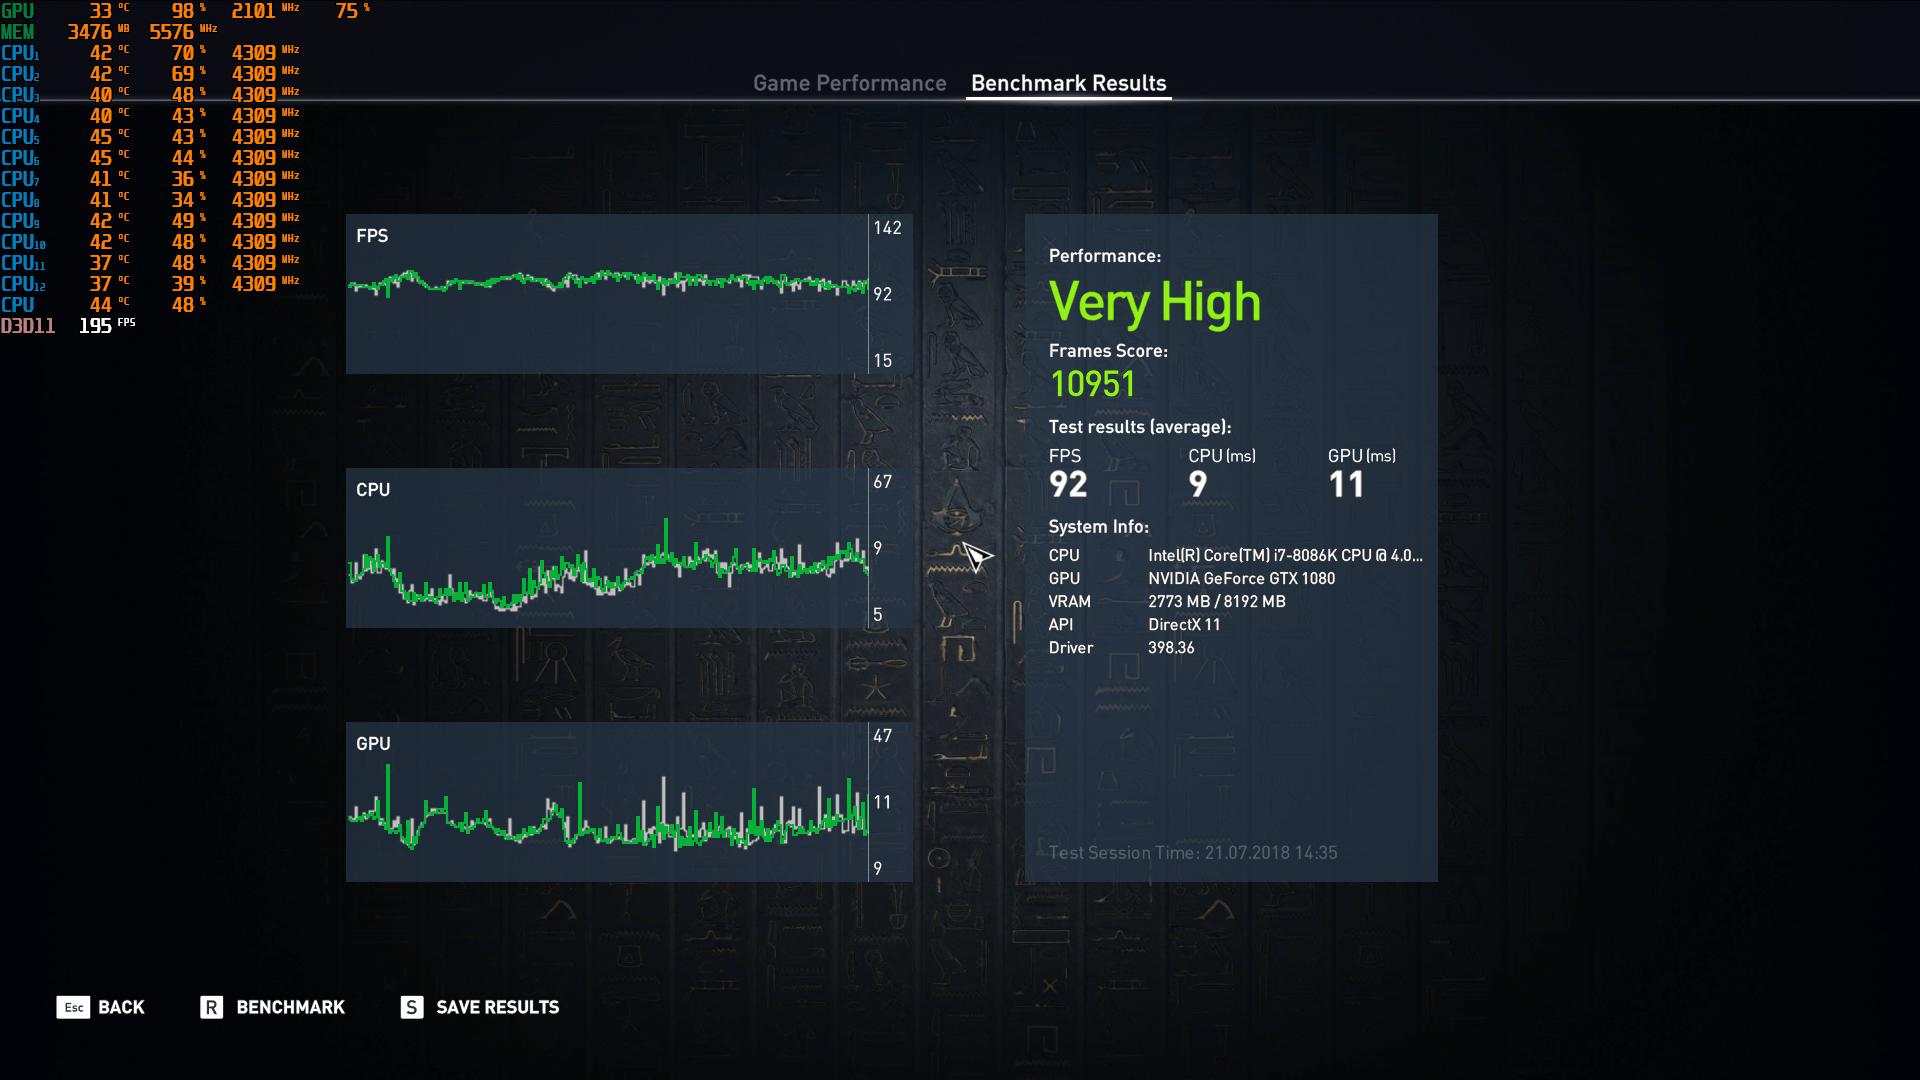
Task: Click the FPS graph panel
Action: pyautogui.click(x=607, y=293)
